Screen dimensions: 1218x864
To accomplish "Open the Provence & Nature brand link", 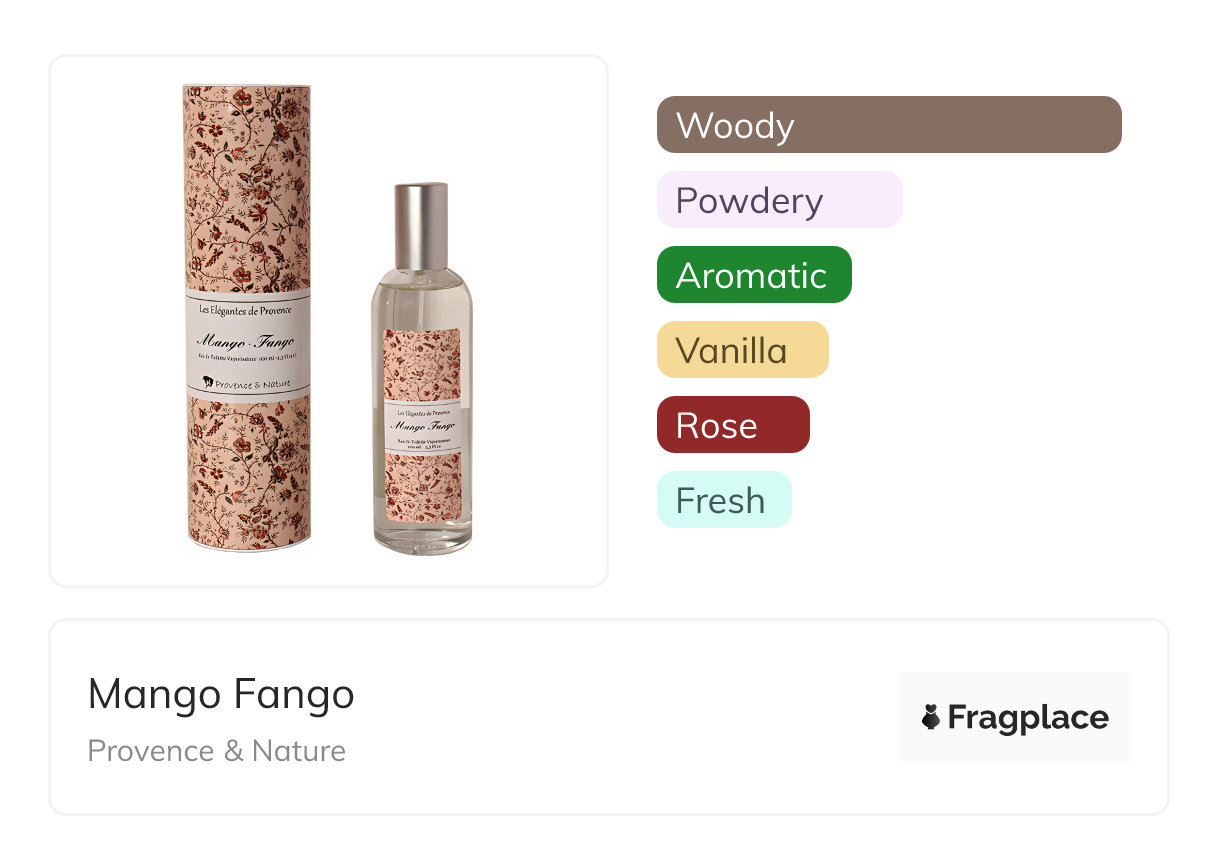I will [217, 751].
